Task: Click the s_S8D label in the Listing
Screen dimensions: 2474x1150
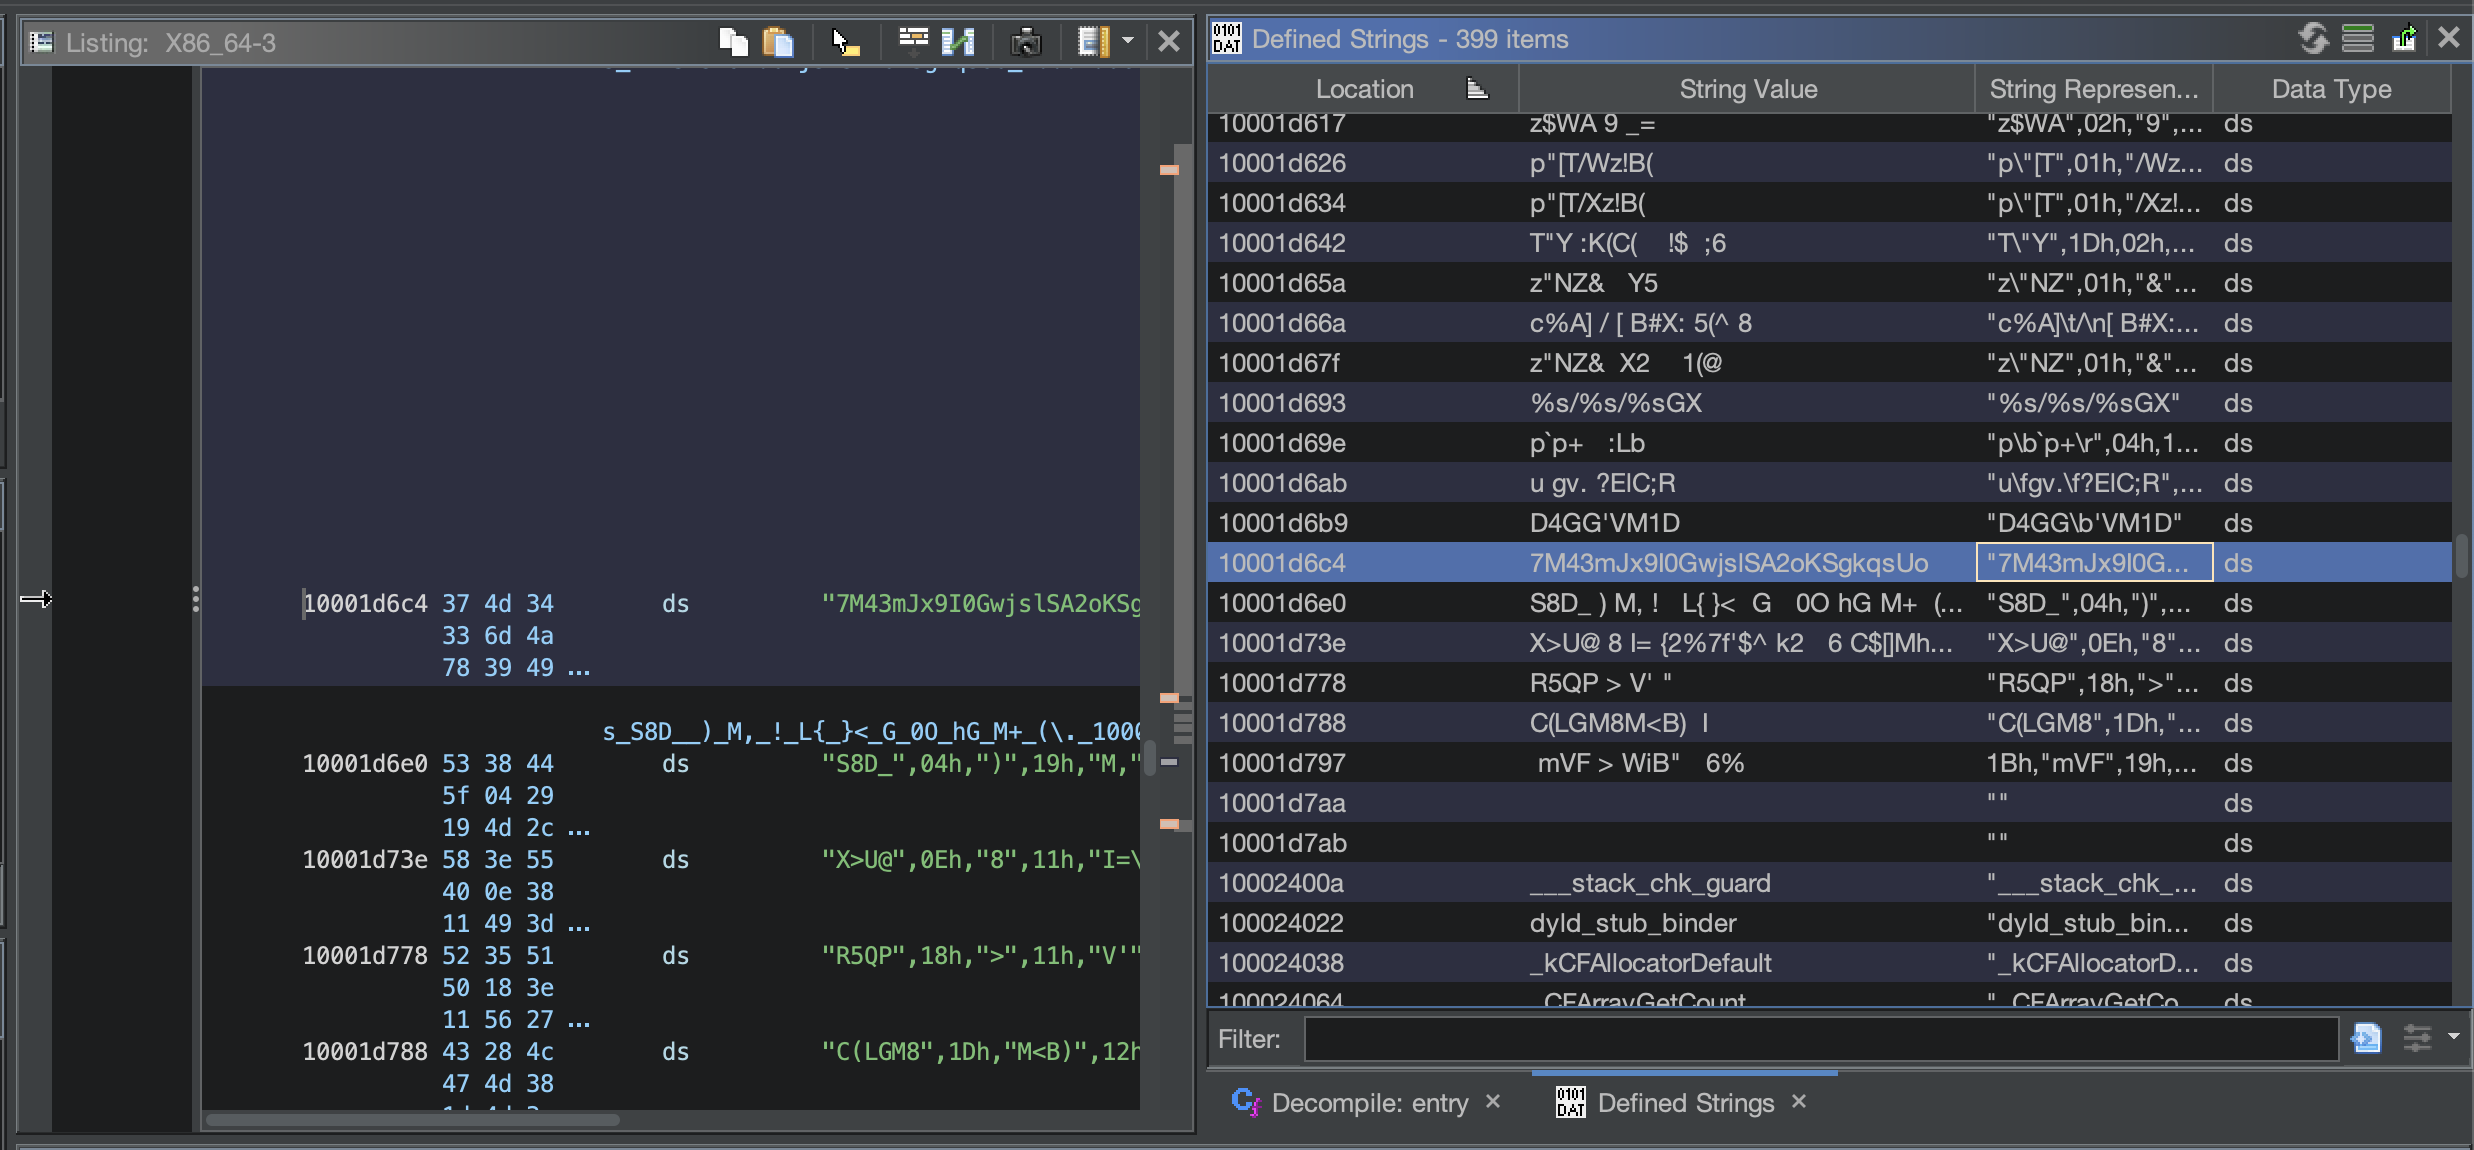Action: pyautogui.click(x=871, y=732)
